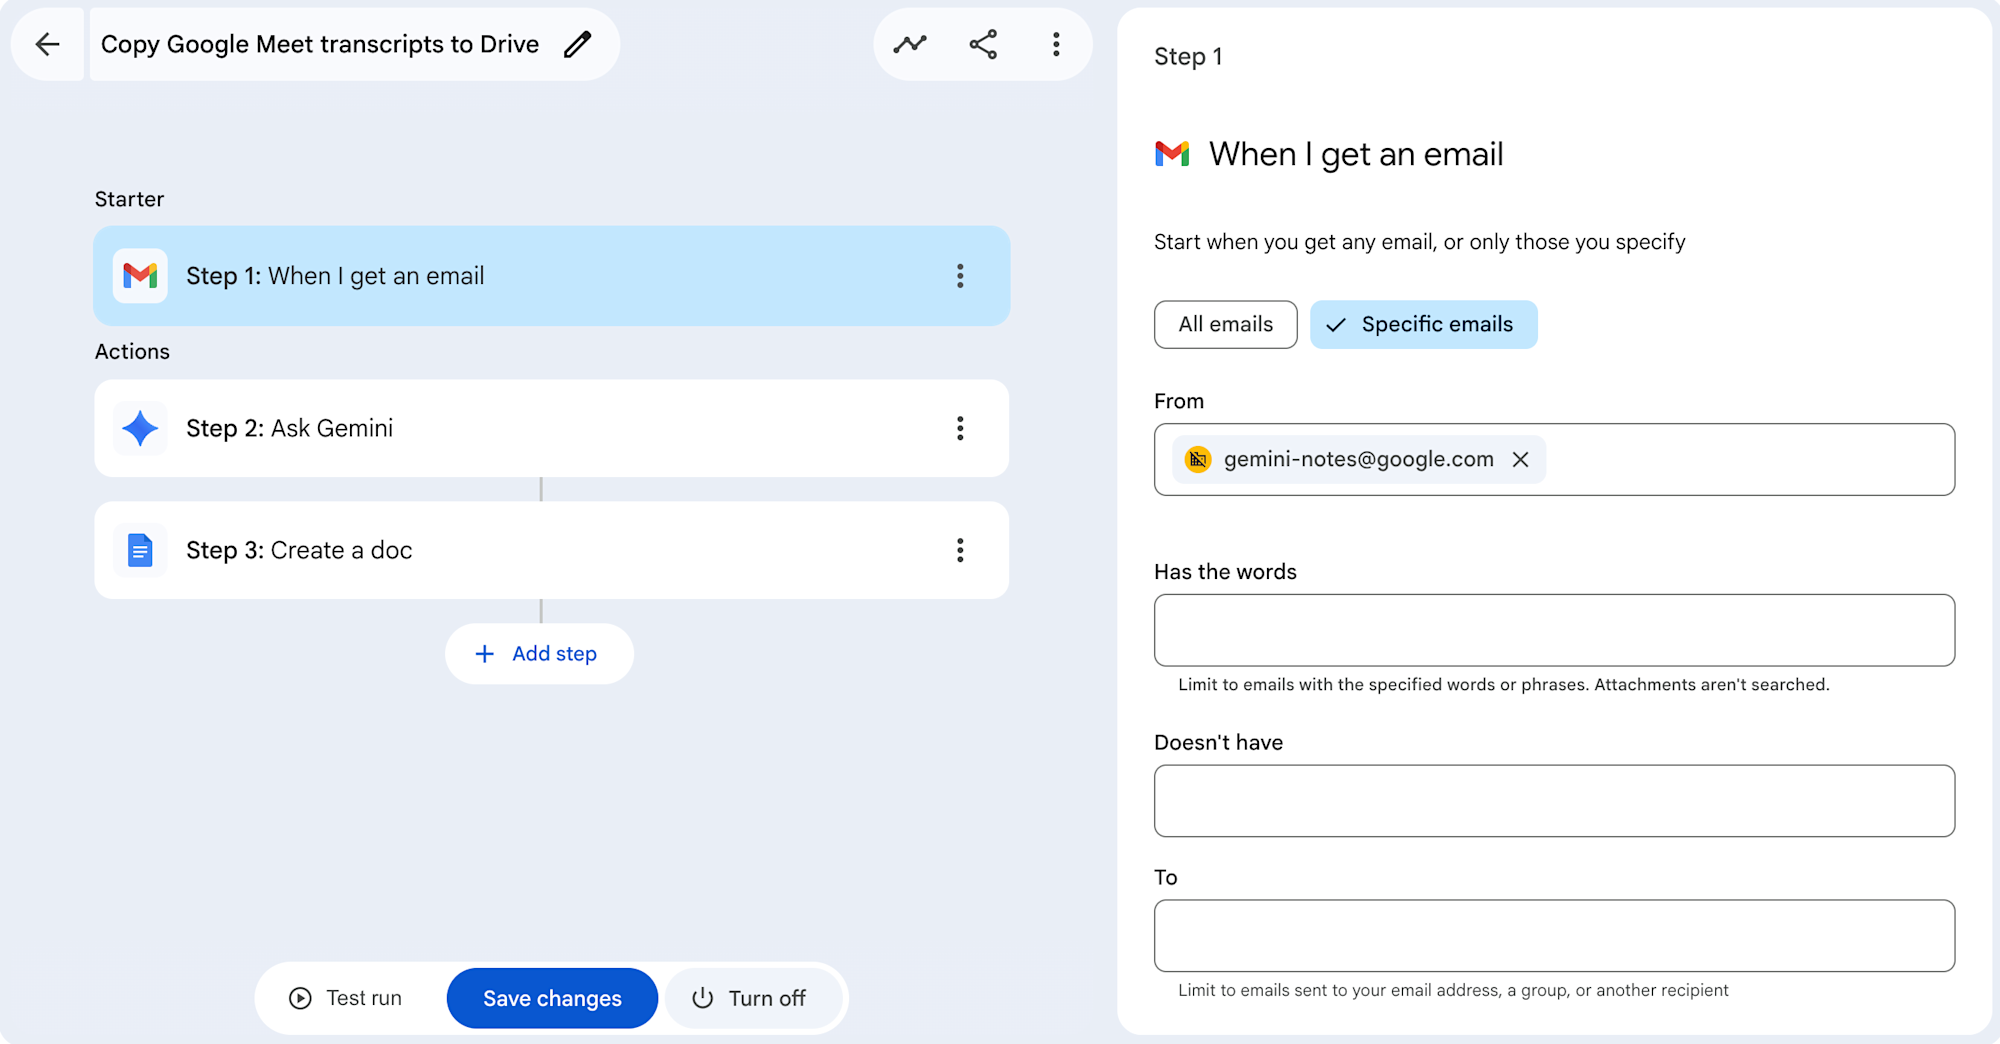Open Step 3: Create a doc

[552, 550]
